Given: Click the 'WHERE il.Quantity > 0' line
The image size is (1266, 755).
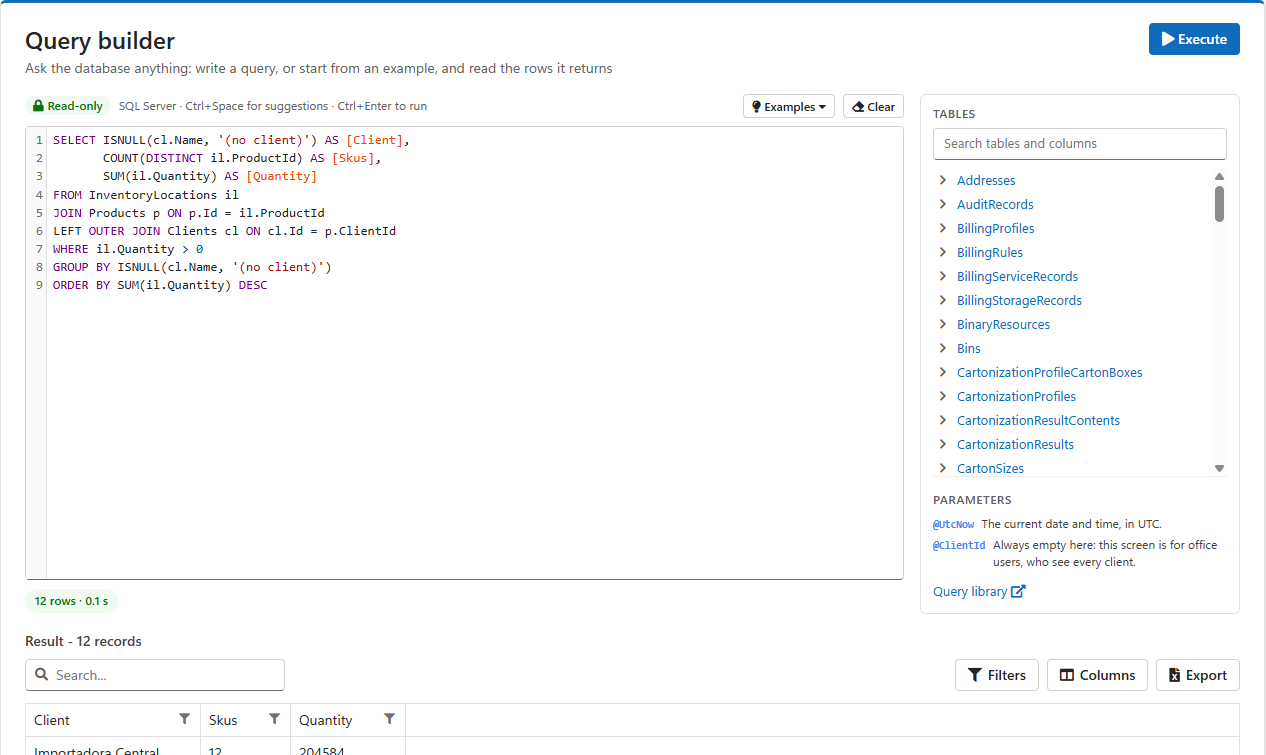Looking at the screenshot, I should pyautogui.click(x=128, y=249).
